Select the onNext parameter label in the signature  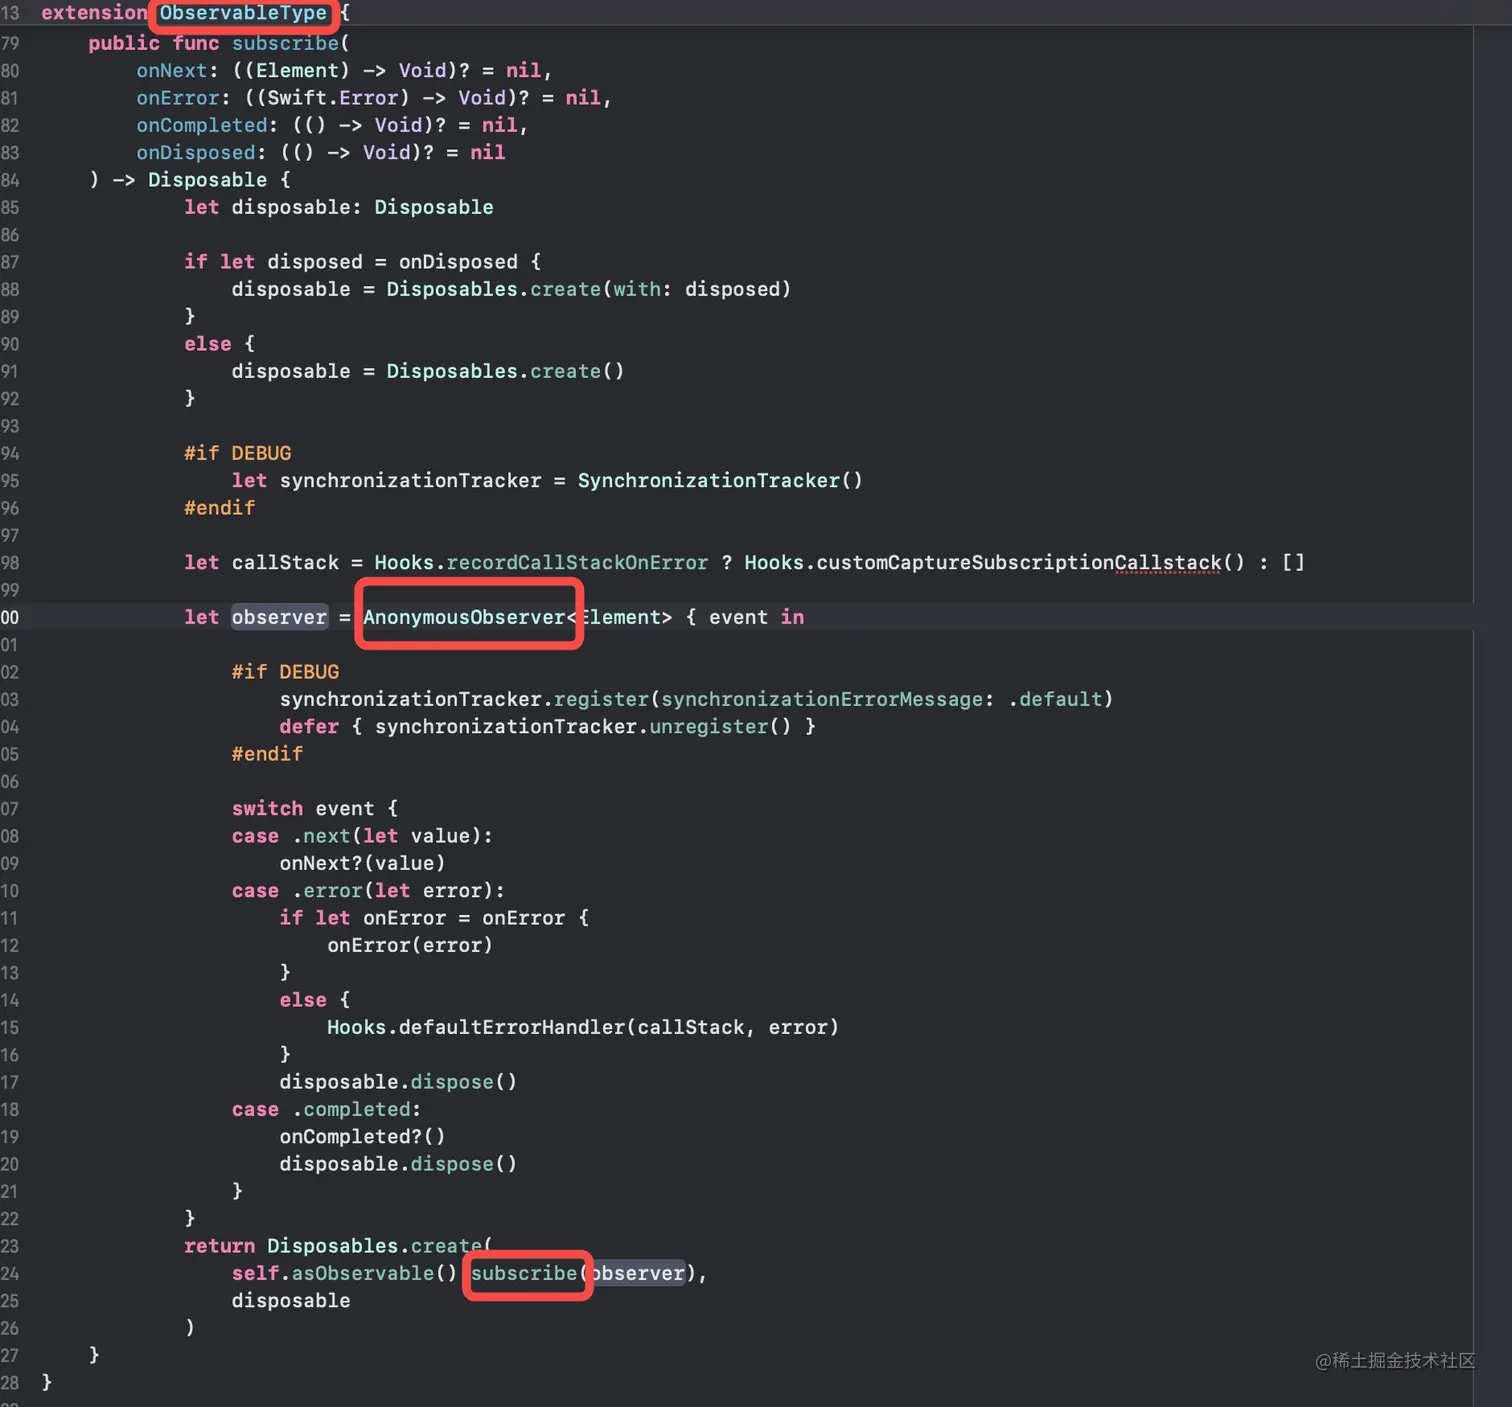pos(172,70)
